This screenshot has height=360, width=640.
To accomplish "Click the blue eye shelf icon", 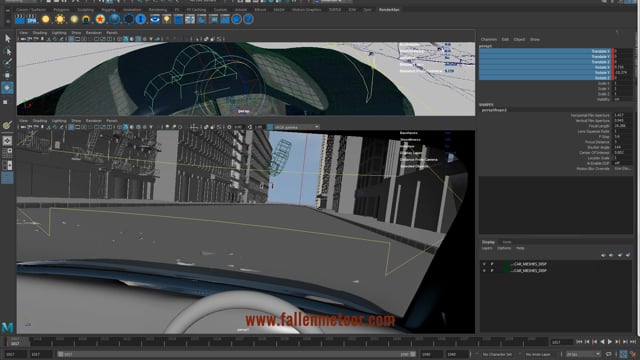I will click(x=155, y=19).
